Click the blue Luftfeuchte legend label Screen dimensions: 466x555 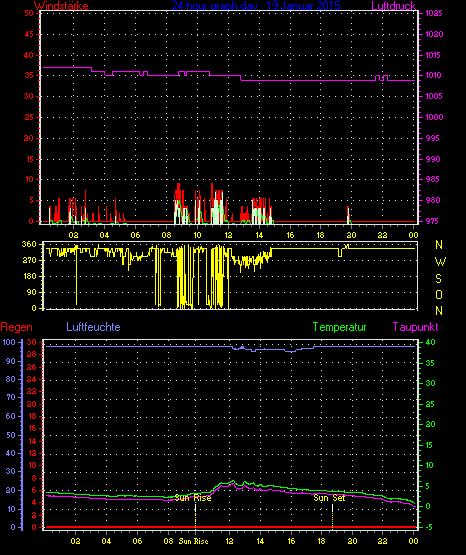[x=93, y=327]
